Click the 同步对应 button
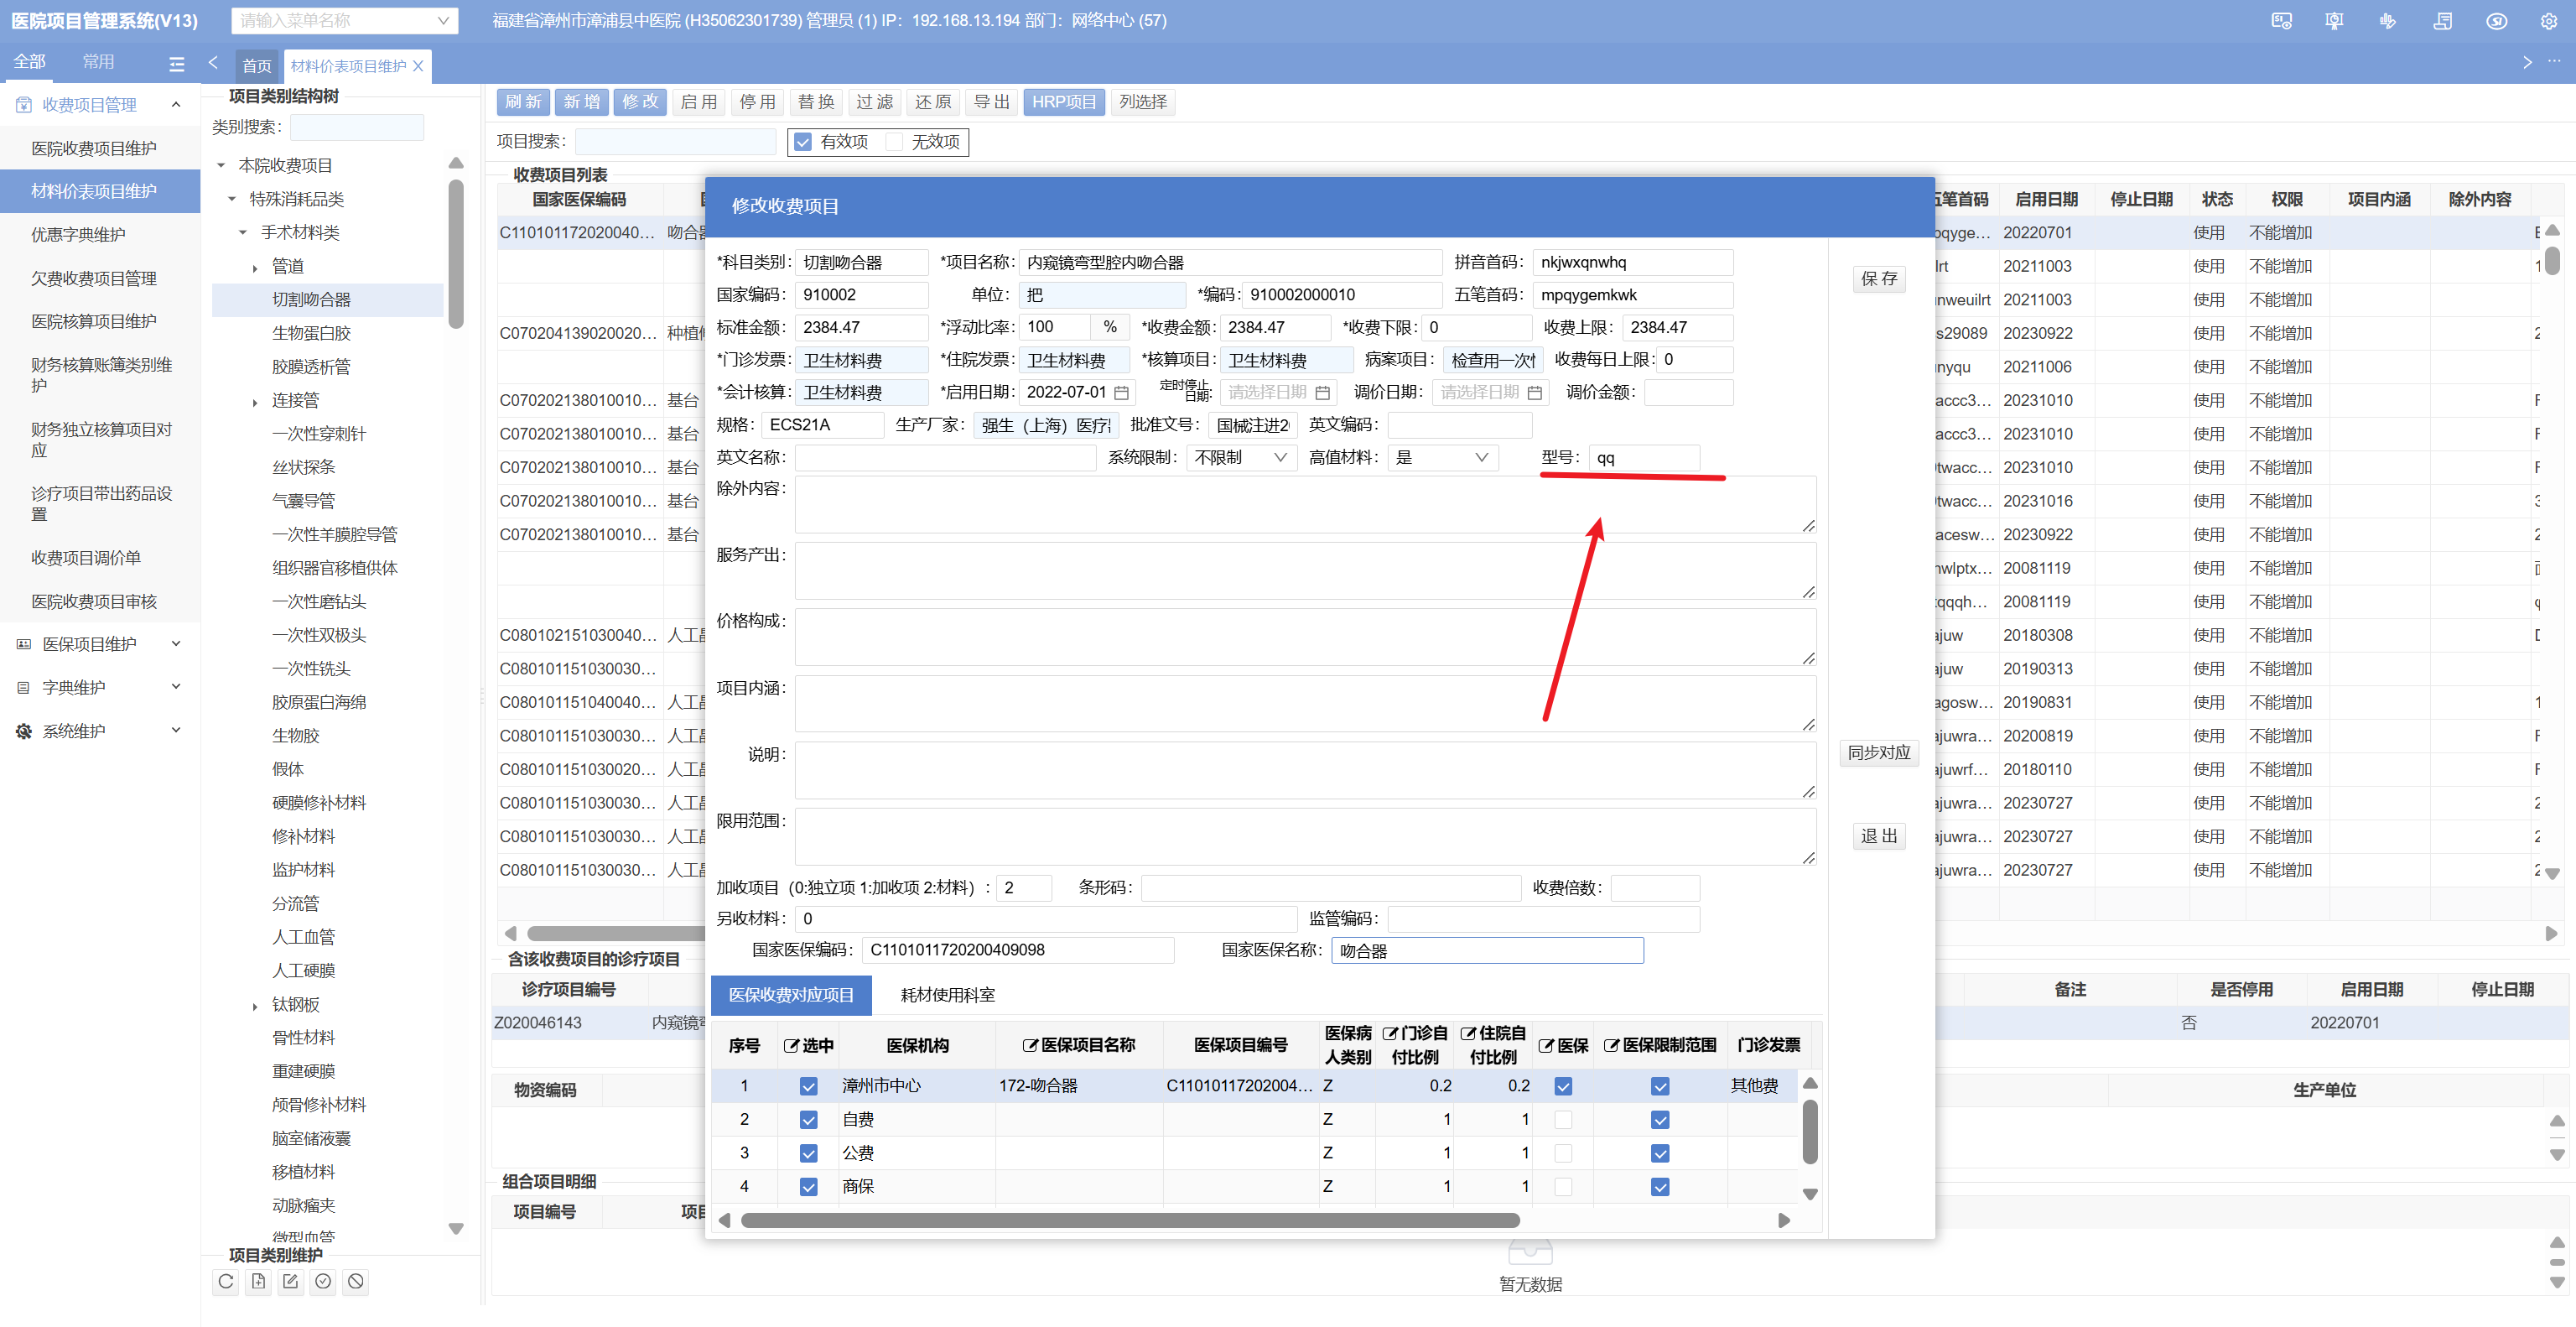 [1878, 753]
